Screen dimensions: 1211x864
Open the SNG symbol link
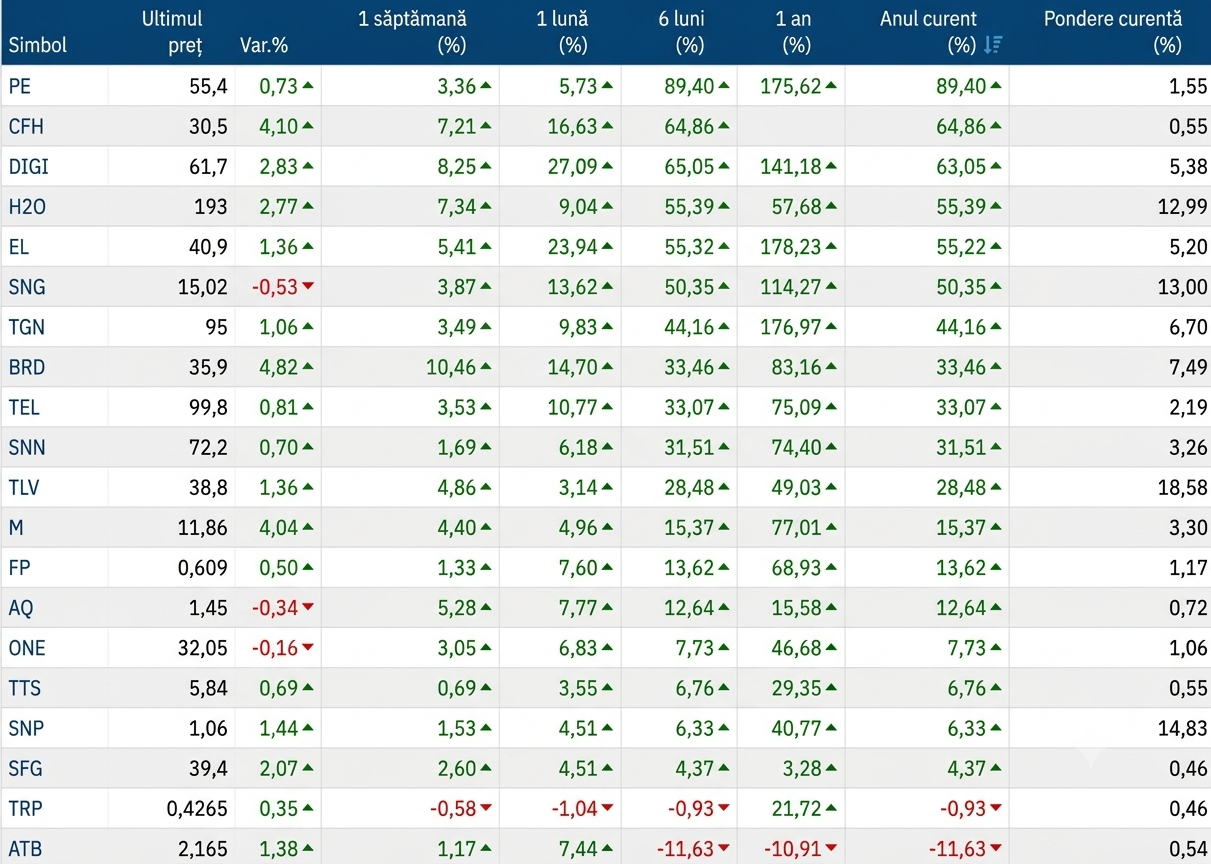(x=27, y=287)
